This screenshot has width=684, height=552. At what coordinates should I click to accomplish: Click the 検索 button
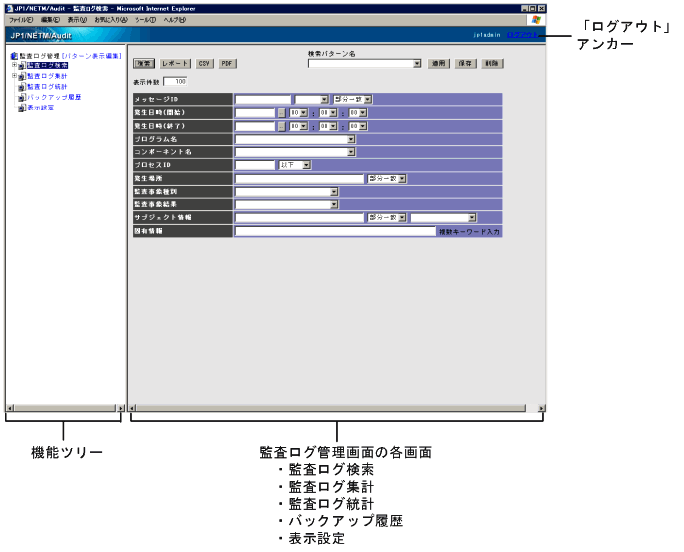click(x=144, y=64)
